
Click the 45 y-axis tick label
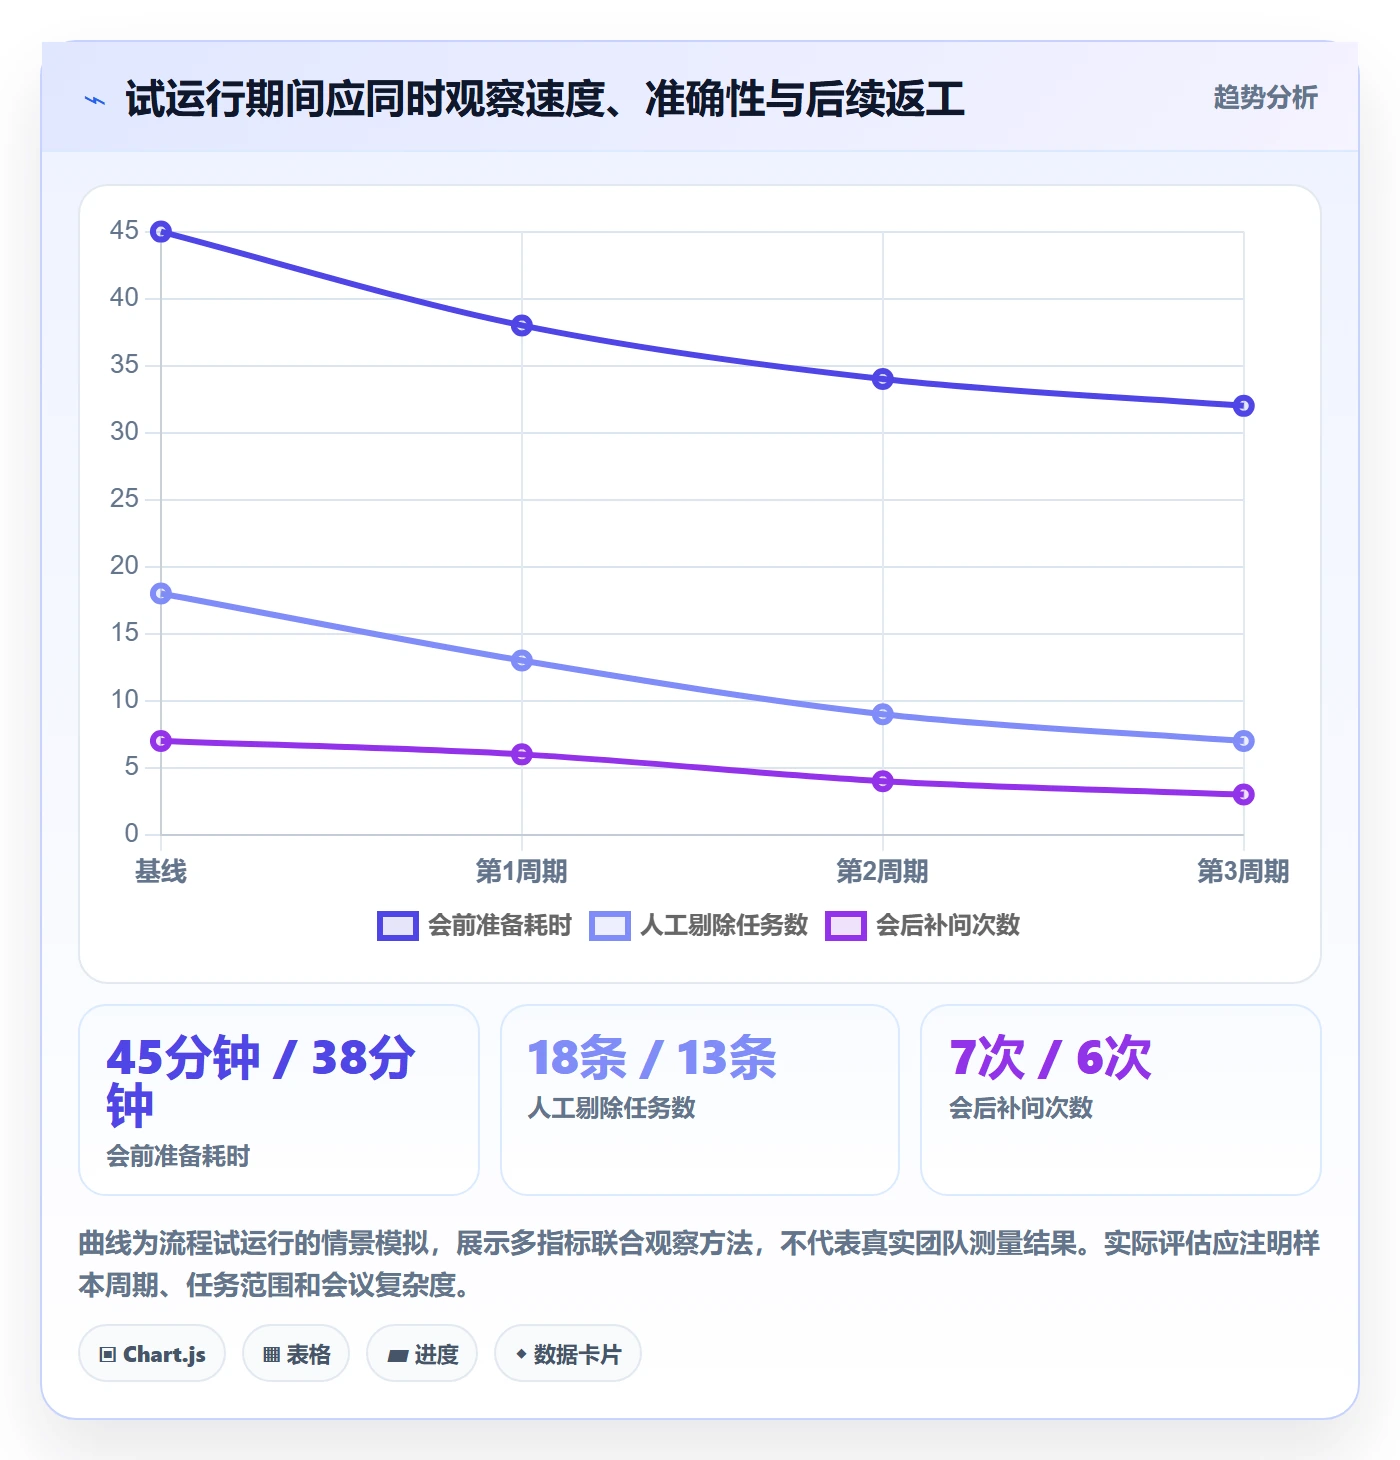tap(124, 231)
